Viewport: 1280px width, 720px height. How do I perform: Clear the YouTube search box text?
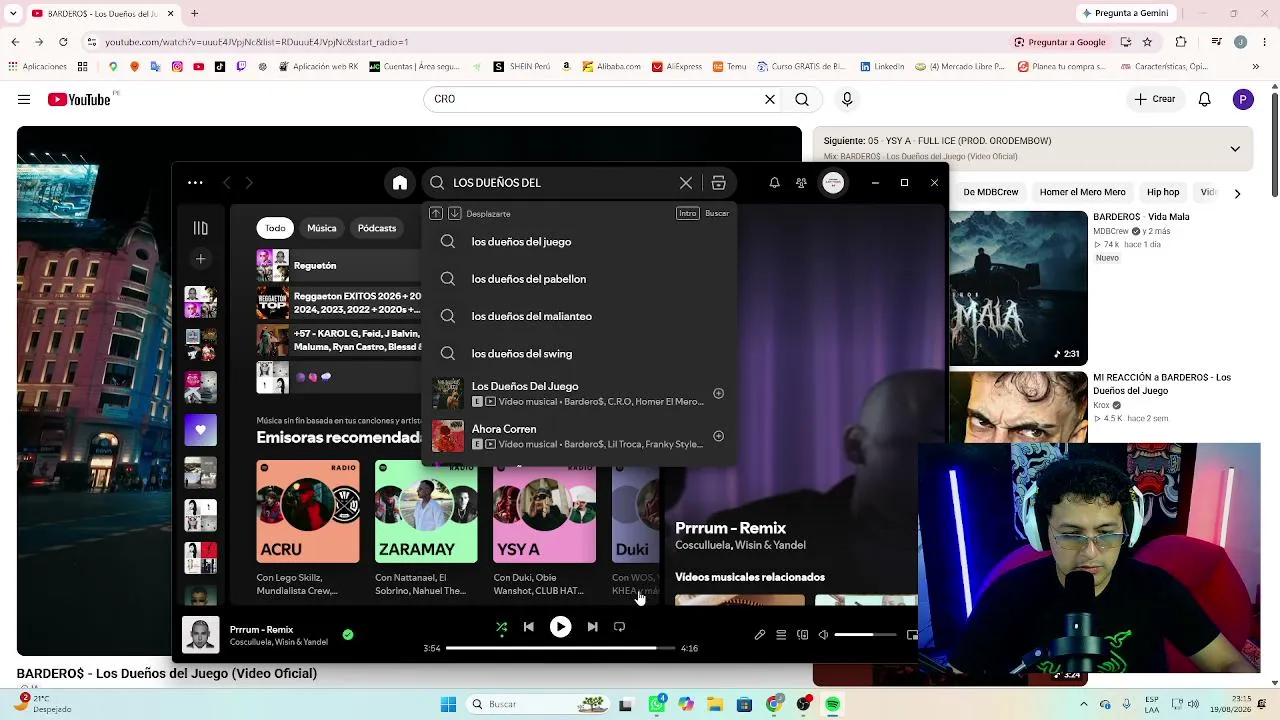770,99
